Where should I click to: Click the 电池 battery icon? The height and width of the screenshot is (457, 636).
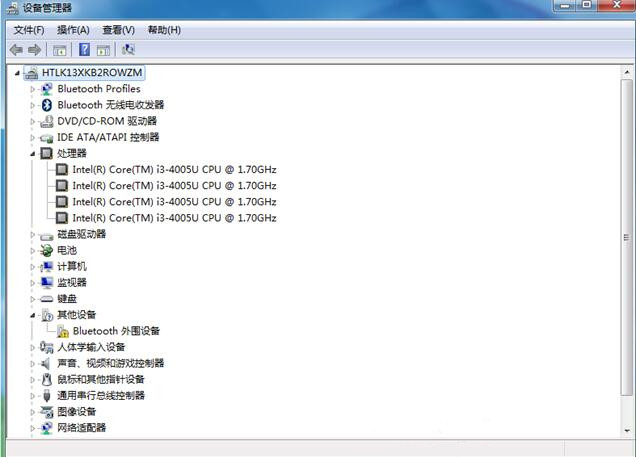[x=47, y=251]
